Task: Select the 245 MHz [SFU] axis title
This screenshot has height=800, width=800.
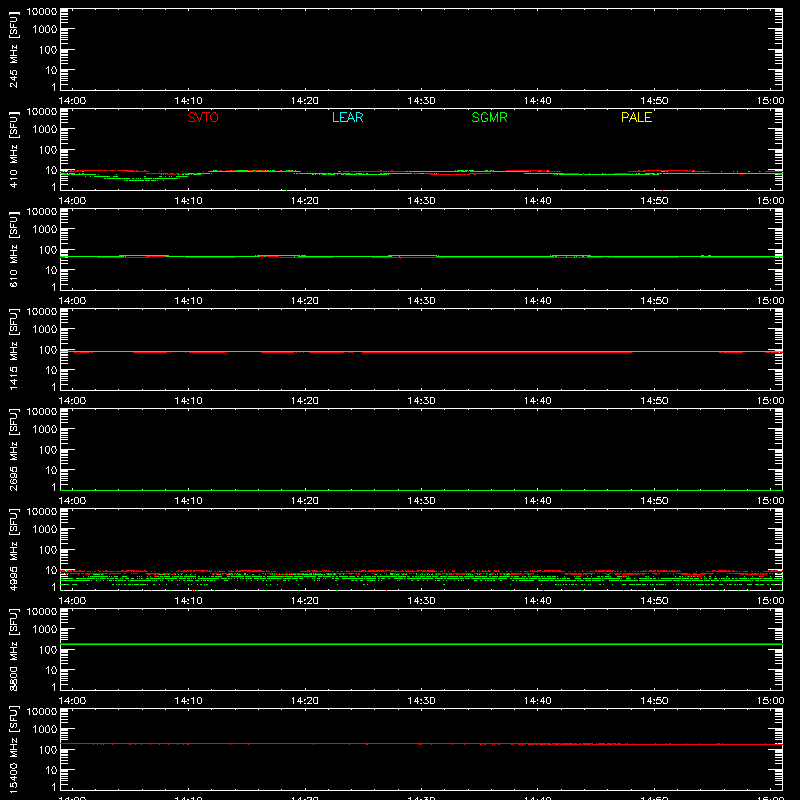Action: pyautogui.click(x=13, y=49)
